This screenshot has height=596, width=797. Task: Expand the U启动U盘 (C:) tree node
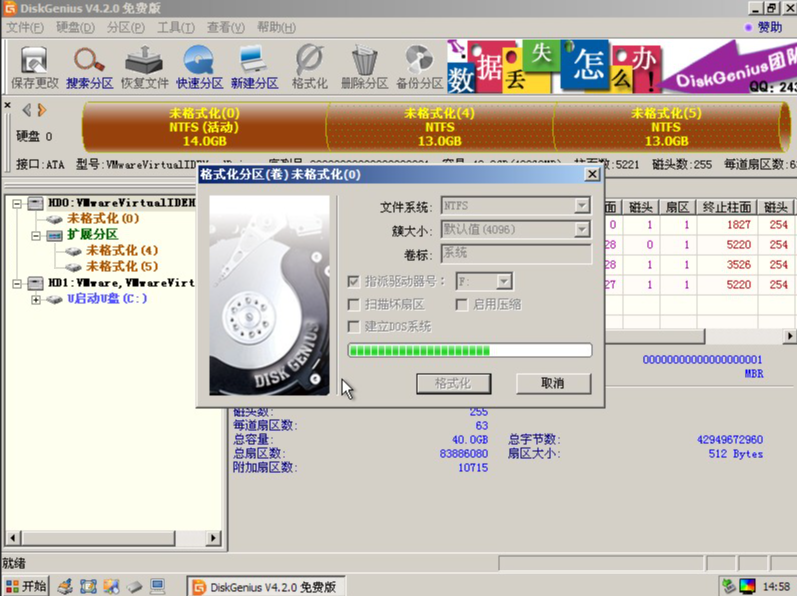coord(36,299)
